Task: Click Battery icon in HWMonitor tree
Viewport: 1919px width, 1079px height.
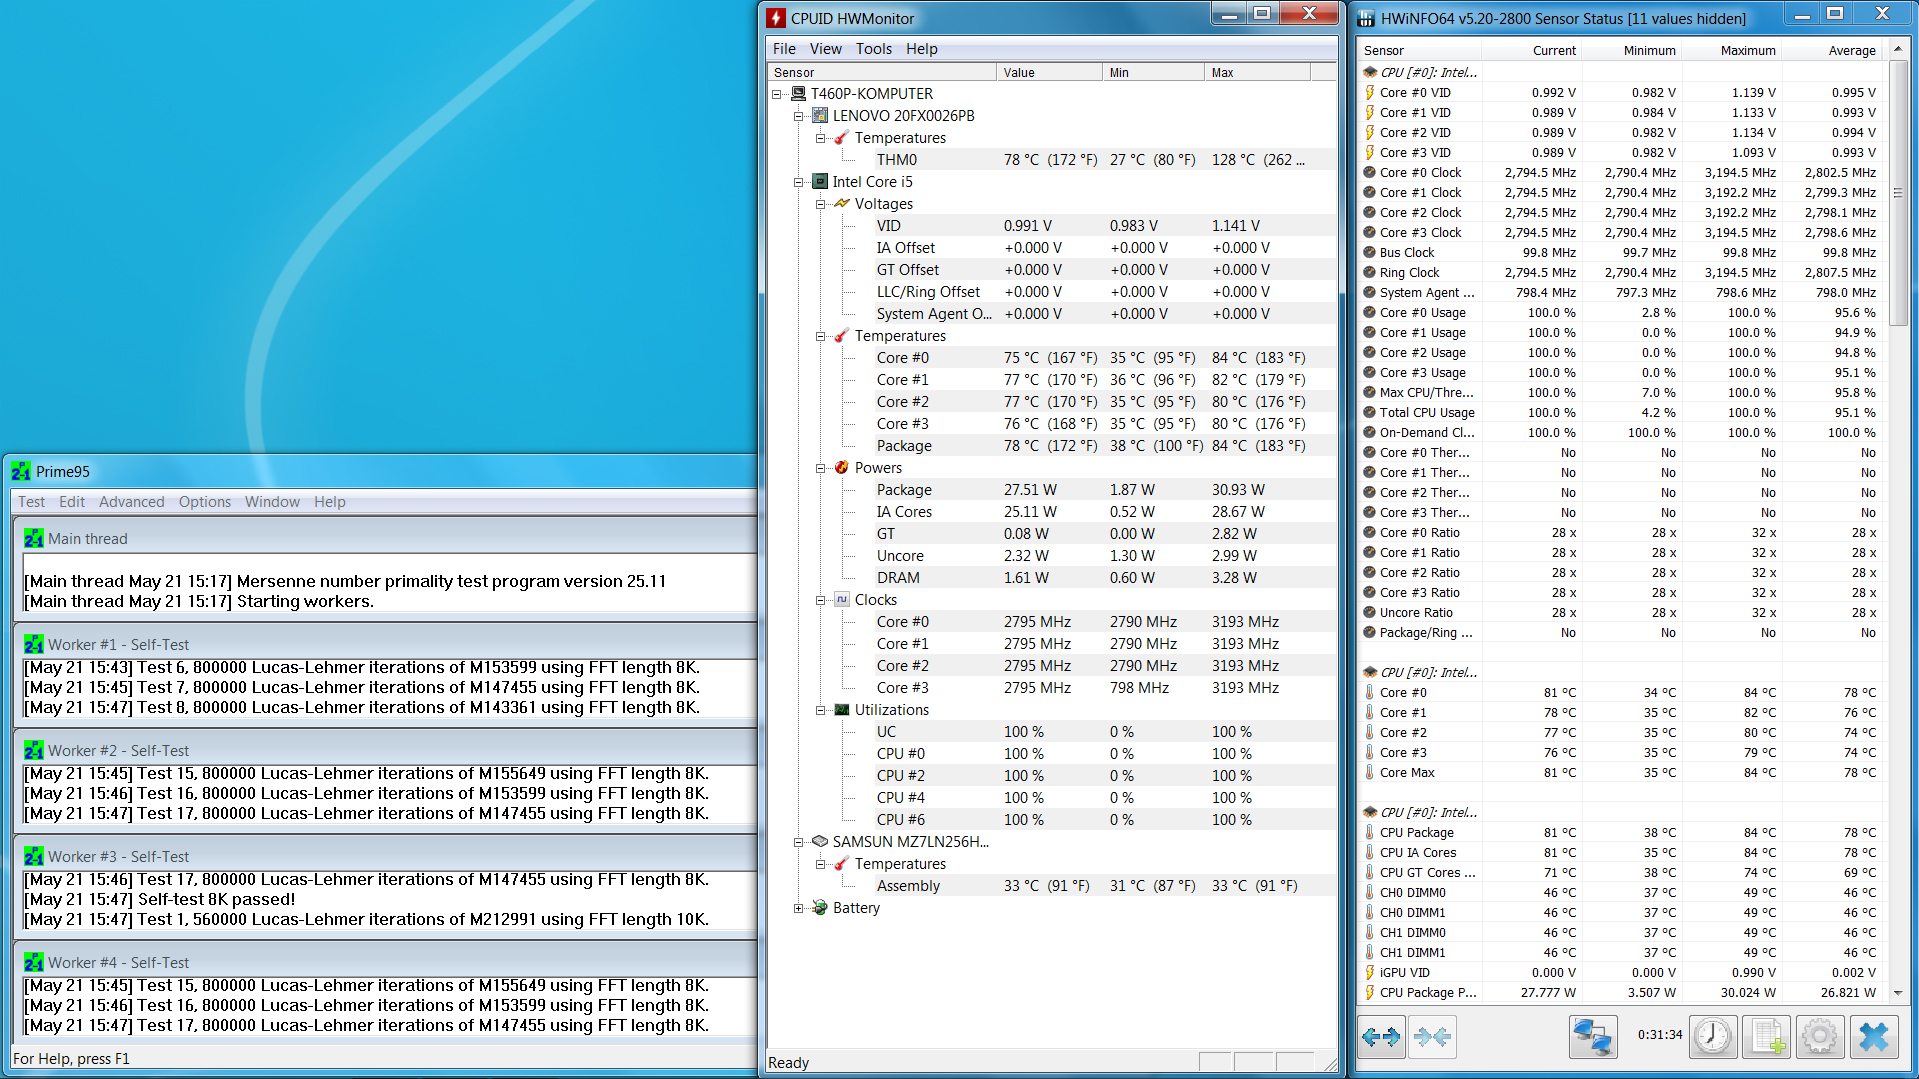Action: [820, 908]
